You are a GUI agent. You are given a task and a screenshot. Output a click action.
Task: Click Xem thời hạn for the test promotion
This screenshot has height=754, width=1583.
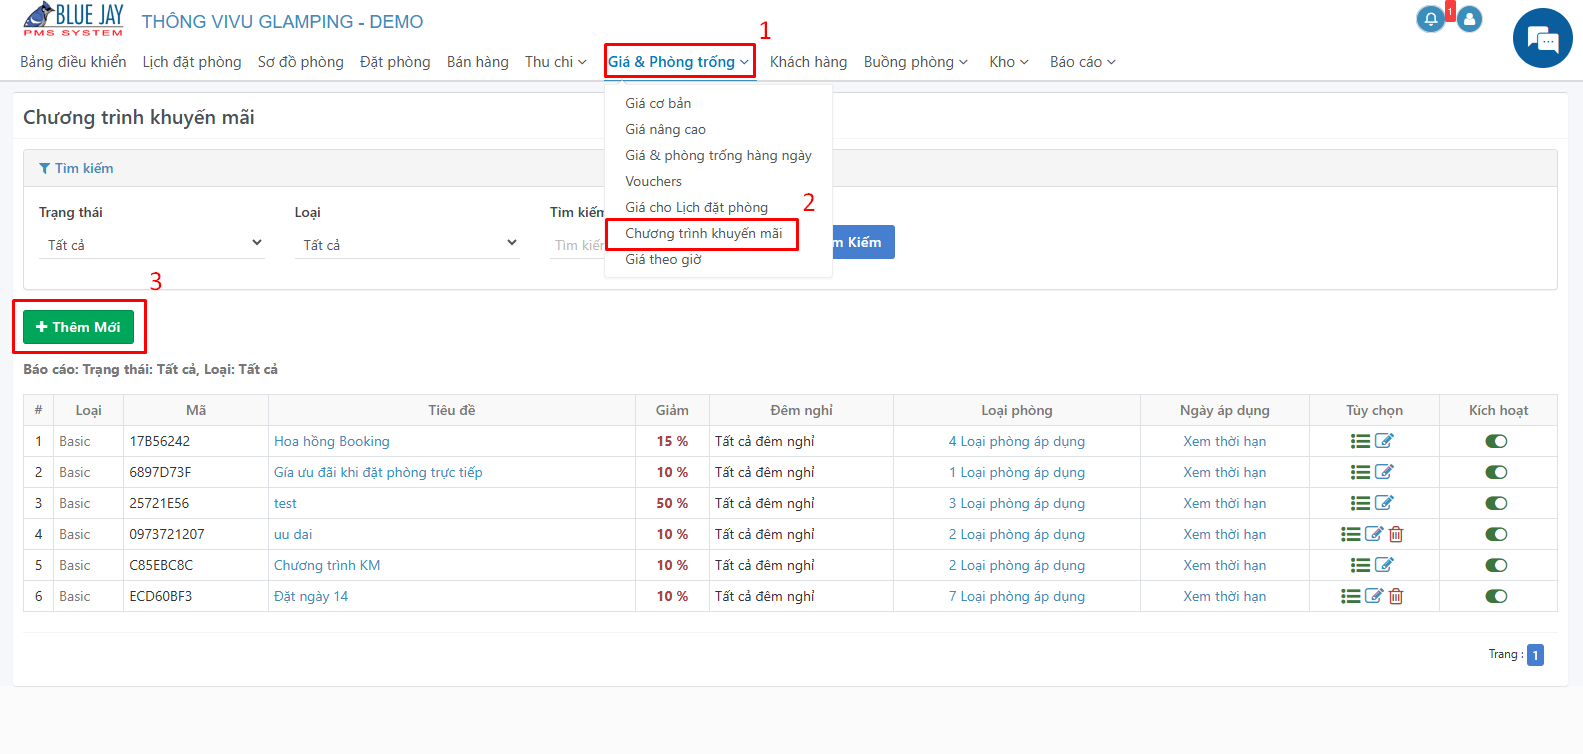1225,503
